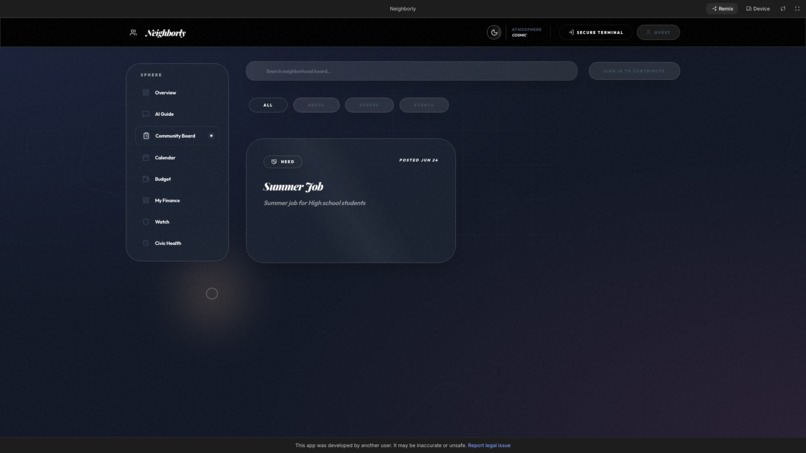806x453 pixels.
Task: Click Sign In To Contribute button
Action: (634, 71)
